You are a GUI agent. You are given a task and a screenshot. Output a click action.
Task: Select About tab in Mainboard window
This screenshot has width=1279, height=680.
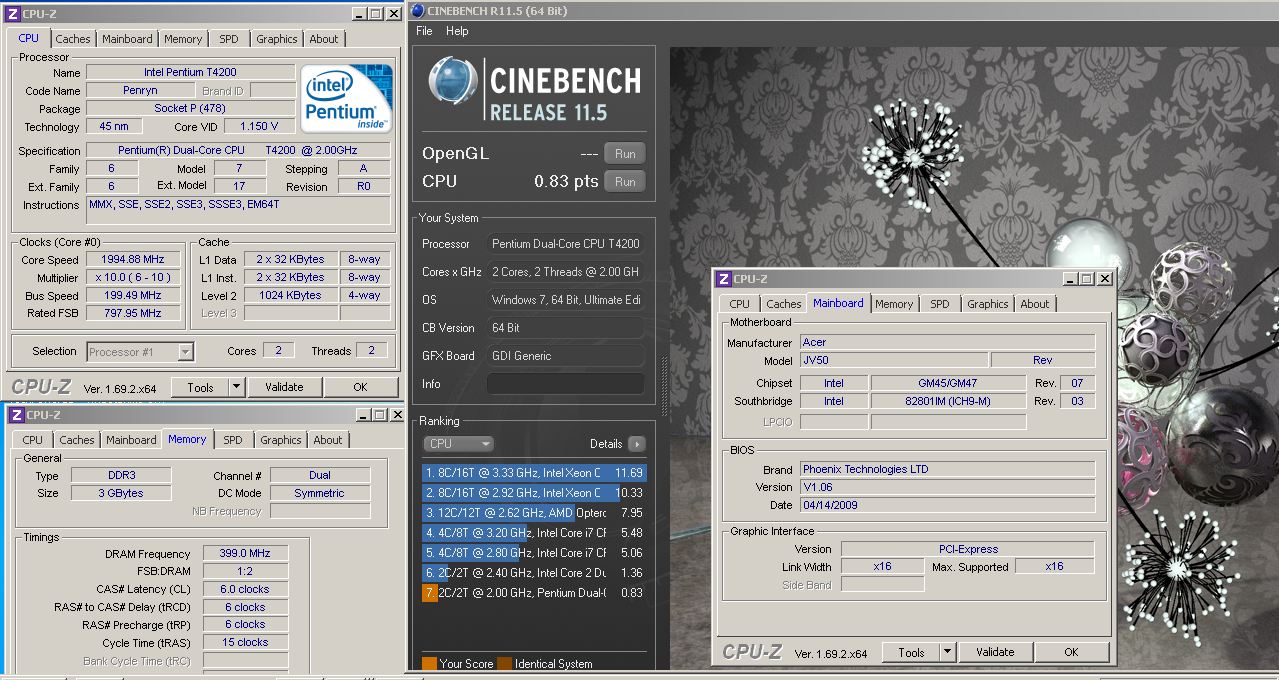point(1035,304)
